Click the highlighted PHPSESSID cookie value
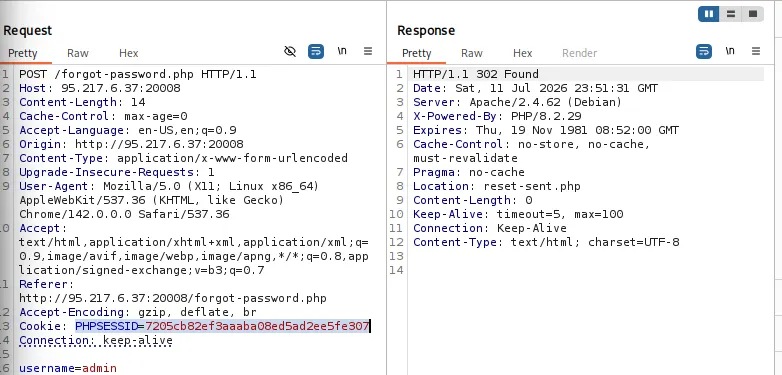This screenshot has width=782, height=375. point(257,326)
